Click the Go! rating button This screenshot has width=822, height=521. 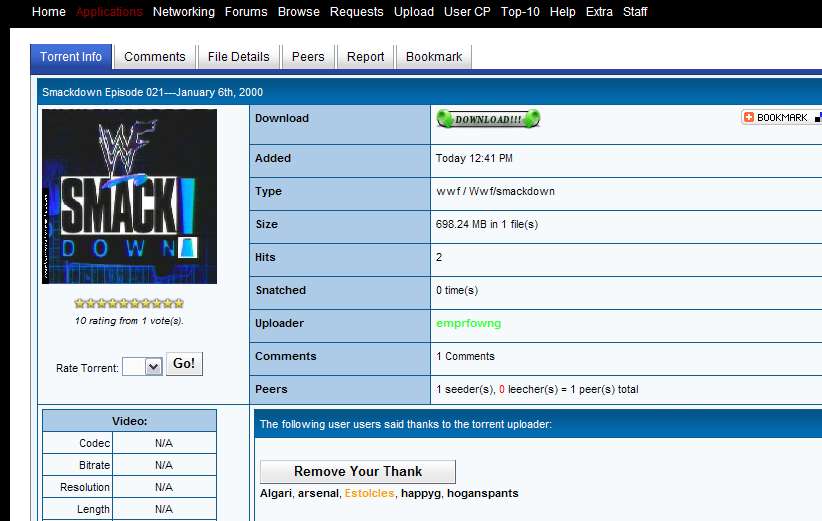click(184, 364)
